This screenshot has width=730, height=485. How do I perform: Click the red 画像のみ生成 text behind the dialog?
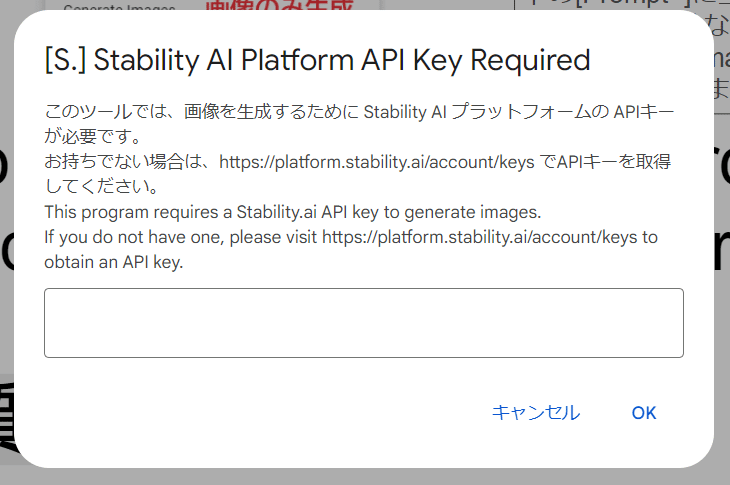pos(279,6)
